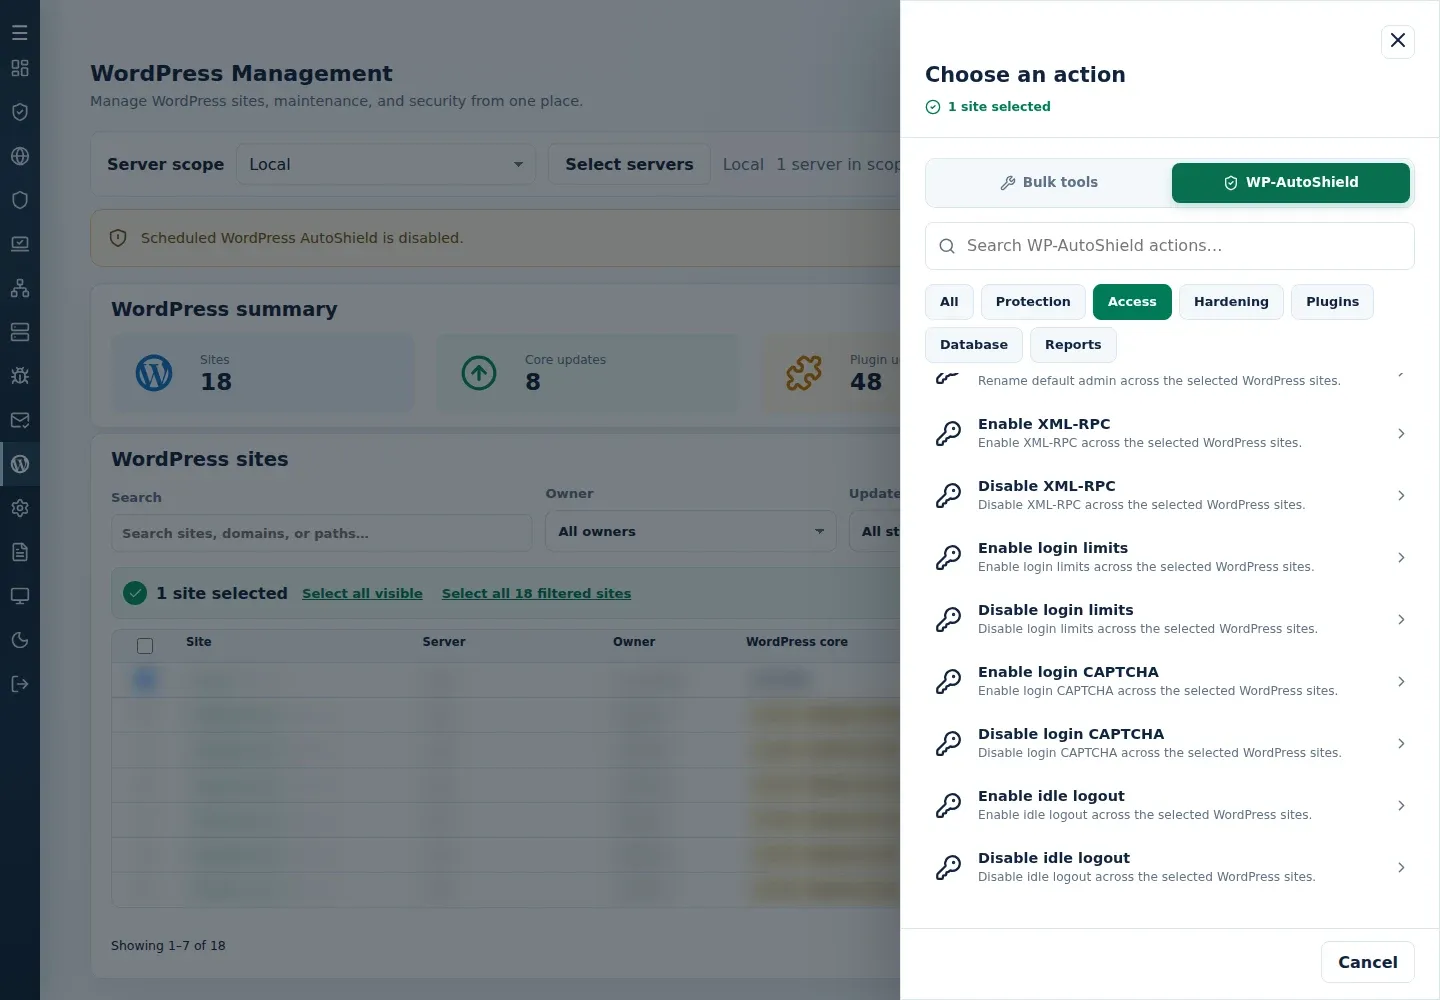Filter actions by Hardening

pos(1231,302)
